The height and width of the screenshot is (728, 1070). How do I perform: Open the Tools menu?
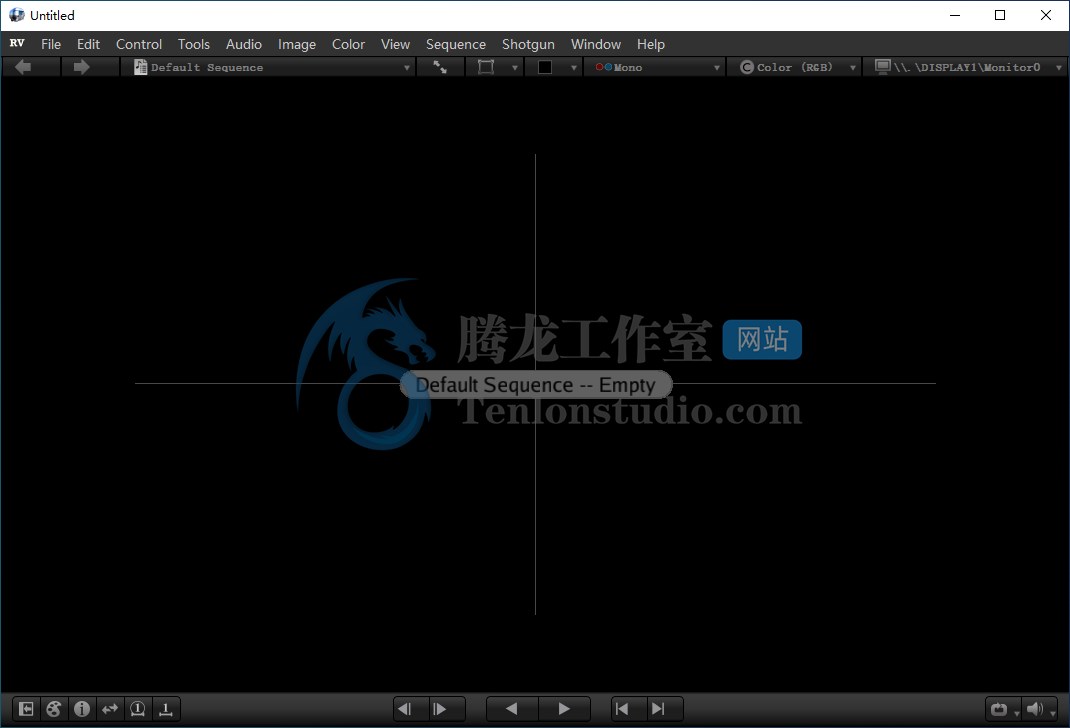(194, 44)
